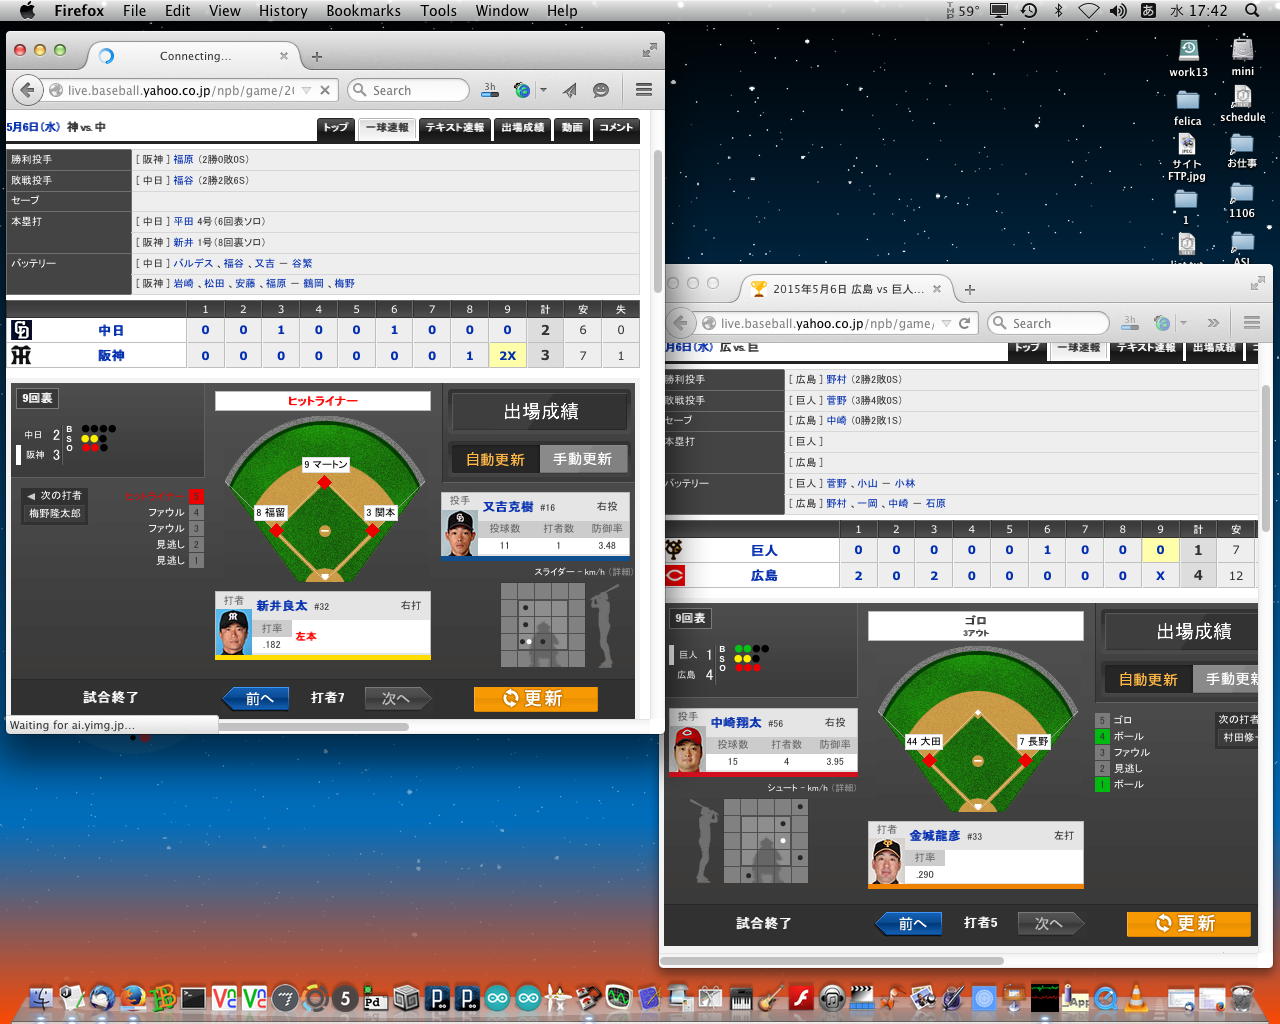1280x1024 pixels.
Task: Open pitcher 中崎翔太 profile link
Action: click(736, 722)
